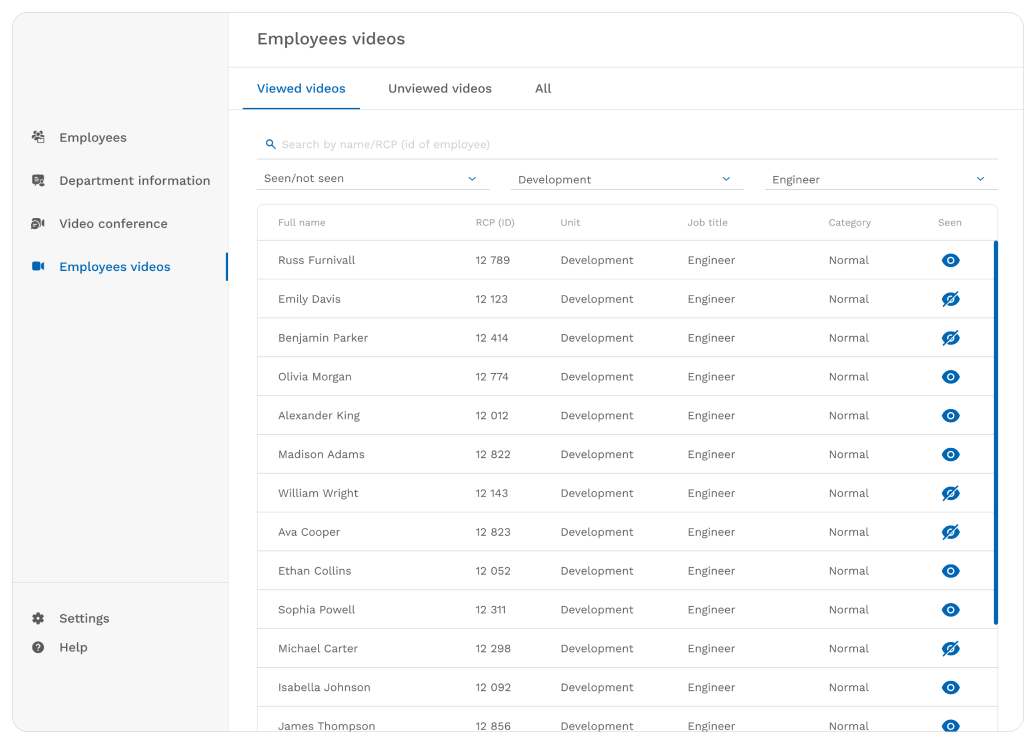Open Settings from the sidebar
1036x744 pixels.
(x=84, y=618)
